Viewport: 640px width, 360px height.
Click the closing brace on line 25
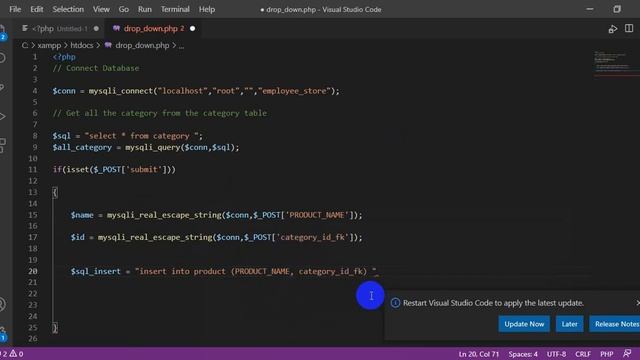click(55, 327)
